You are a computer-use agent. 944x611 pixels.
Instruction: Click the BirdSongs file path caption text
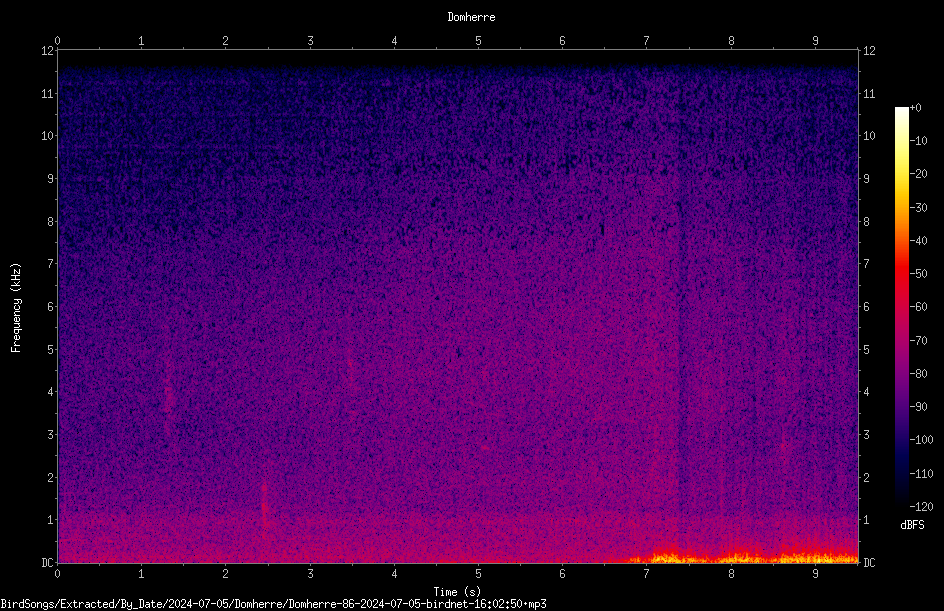pos(273,604)
